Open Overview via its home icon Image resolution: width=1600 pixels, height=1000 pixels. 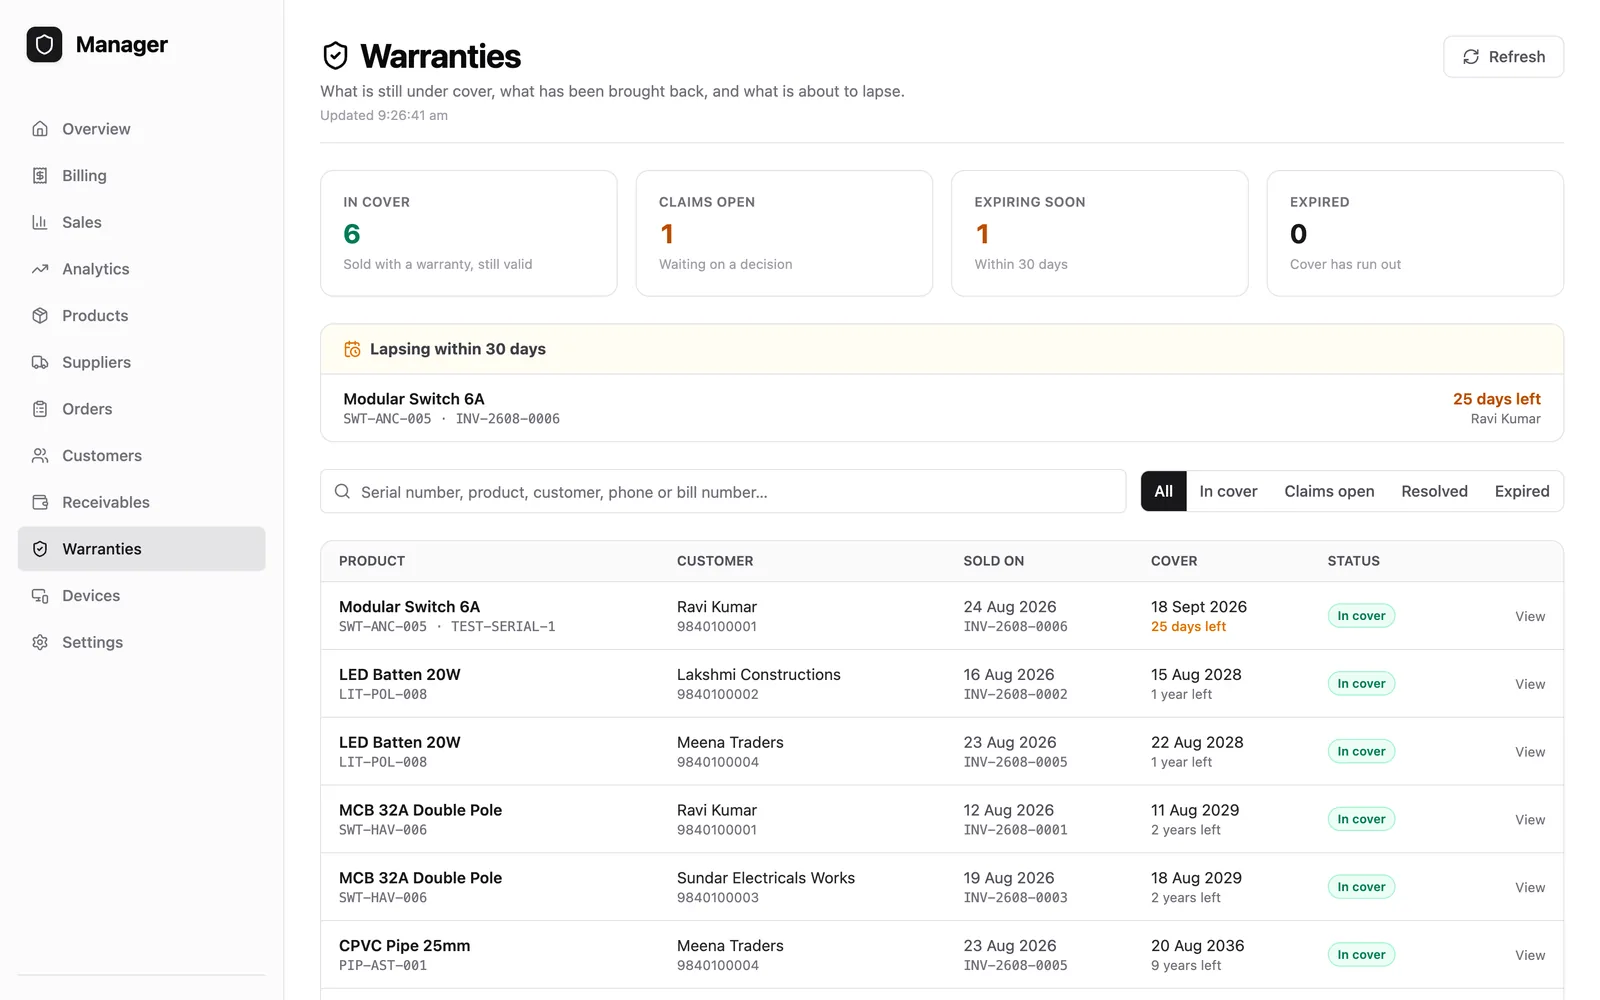tap(40, 129)
